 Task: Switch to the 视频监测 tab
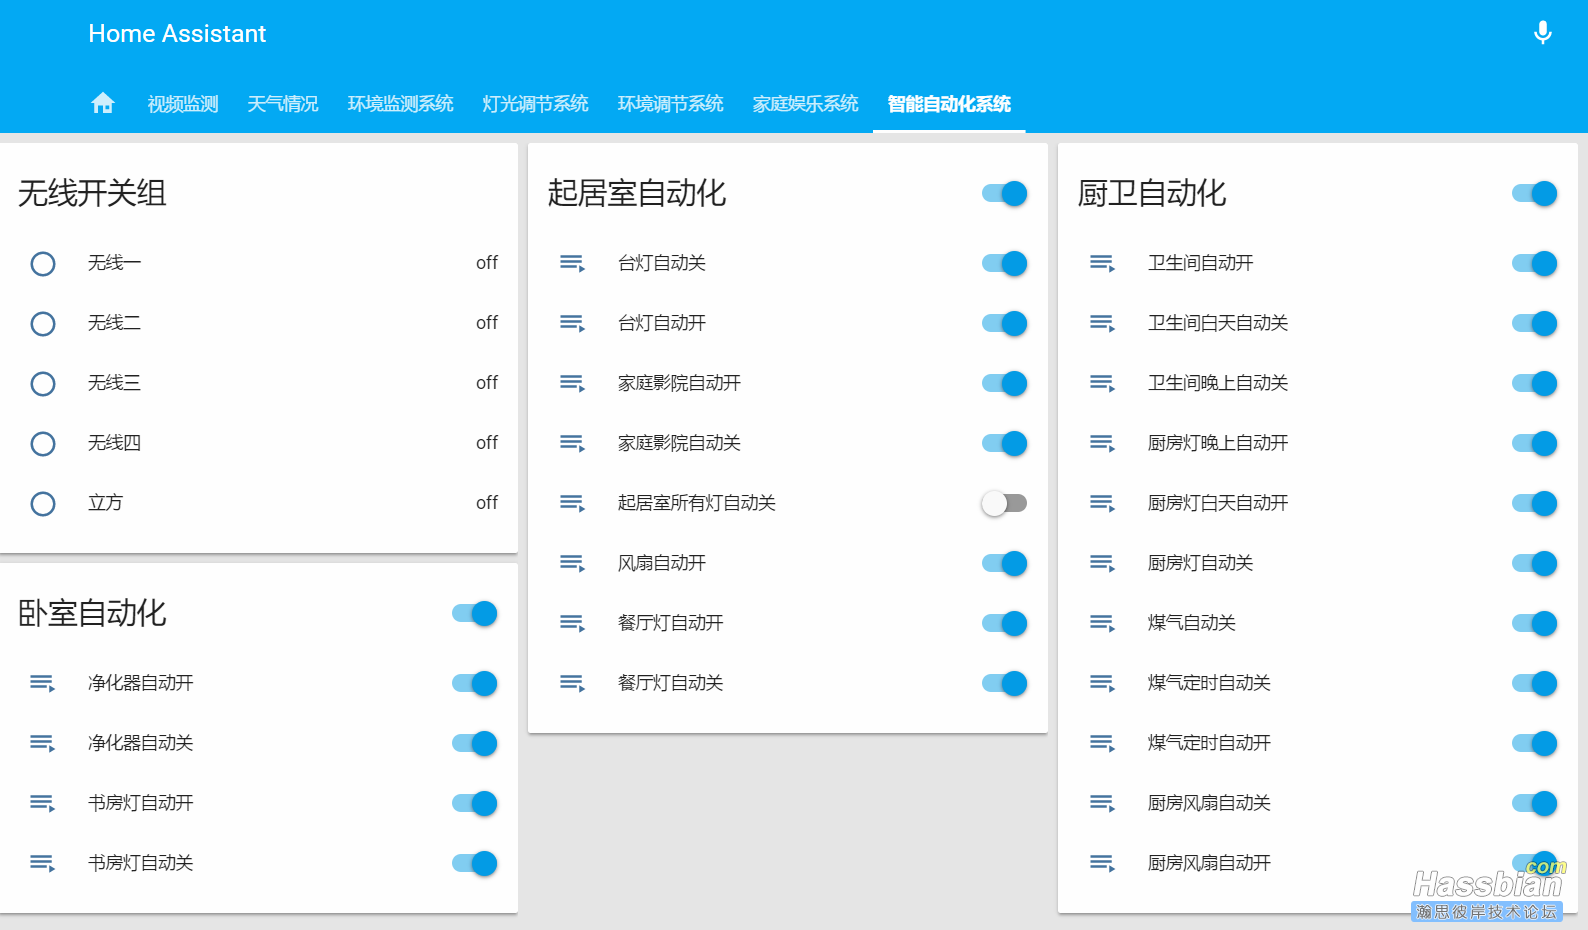coord(183,104)
